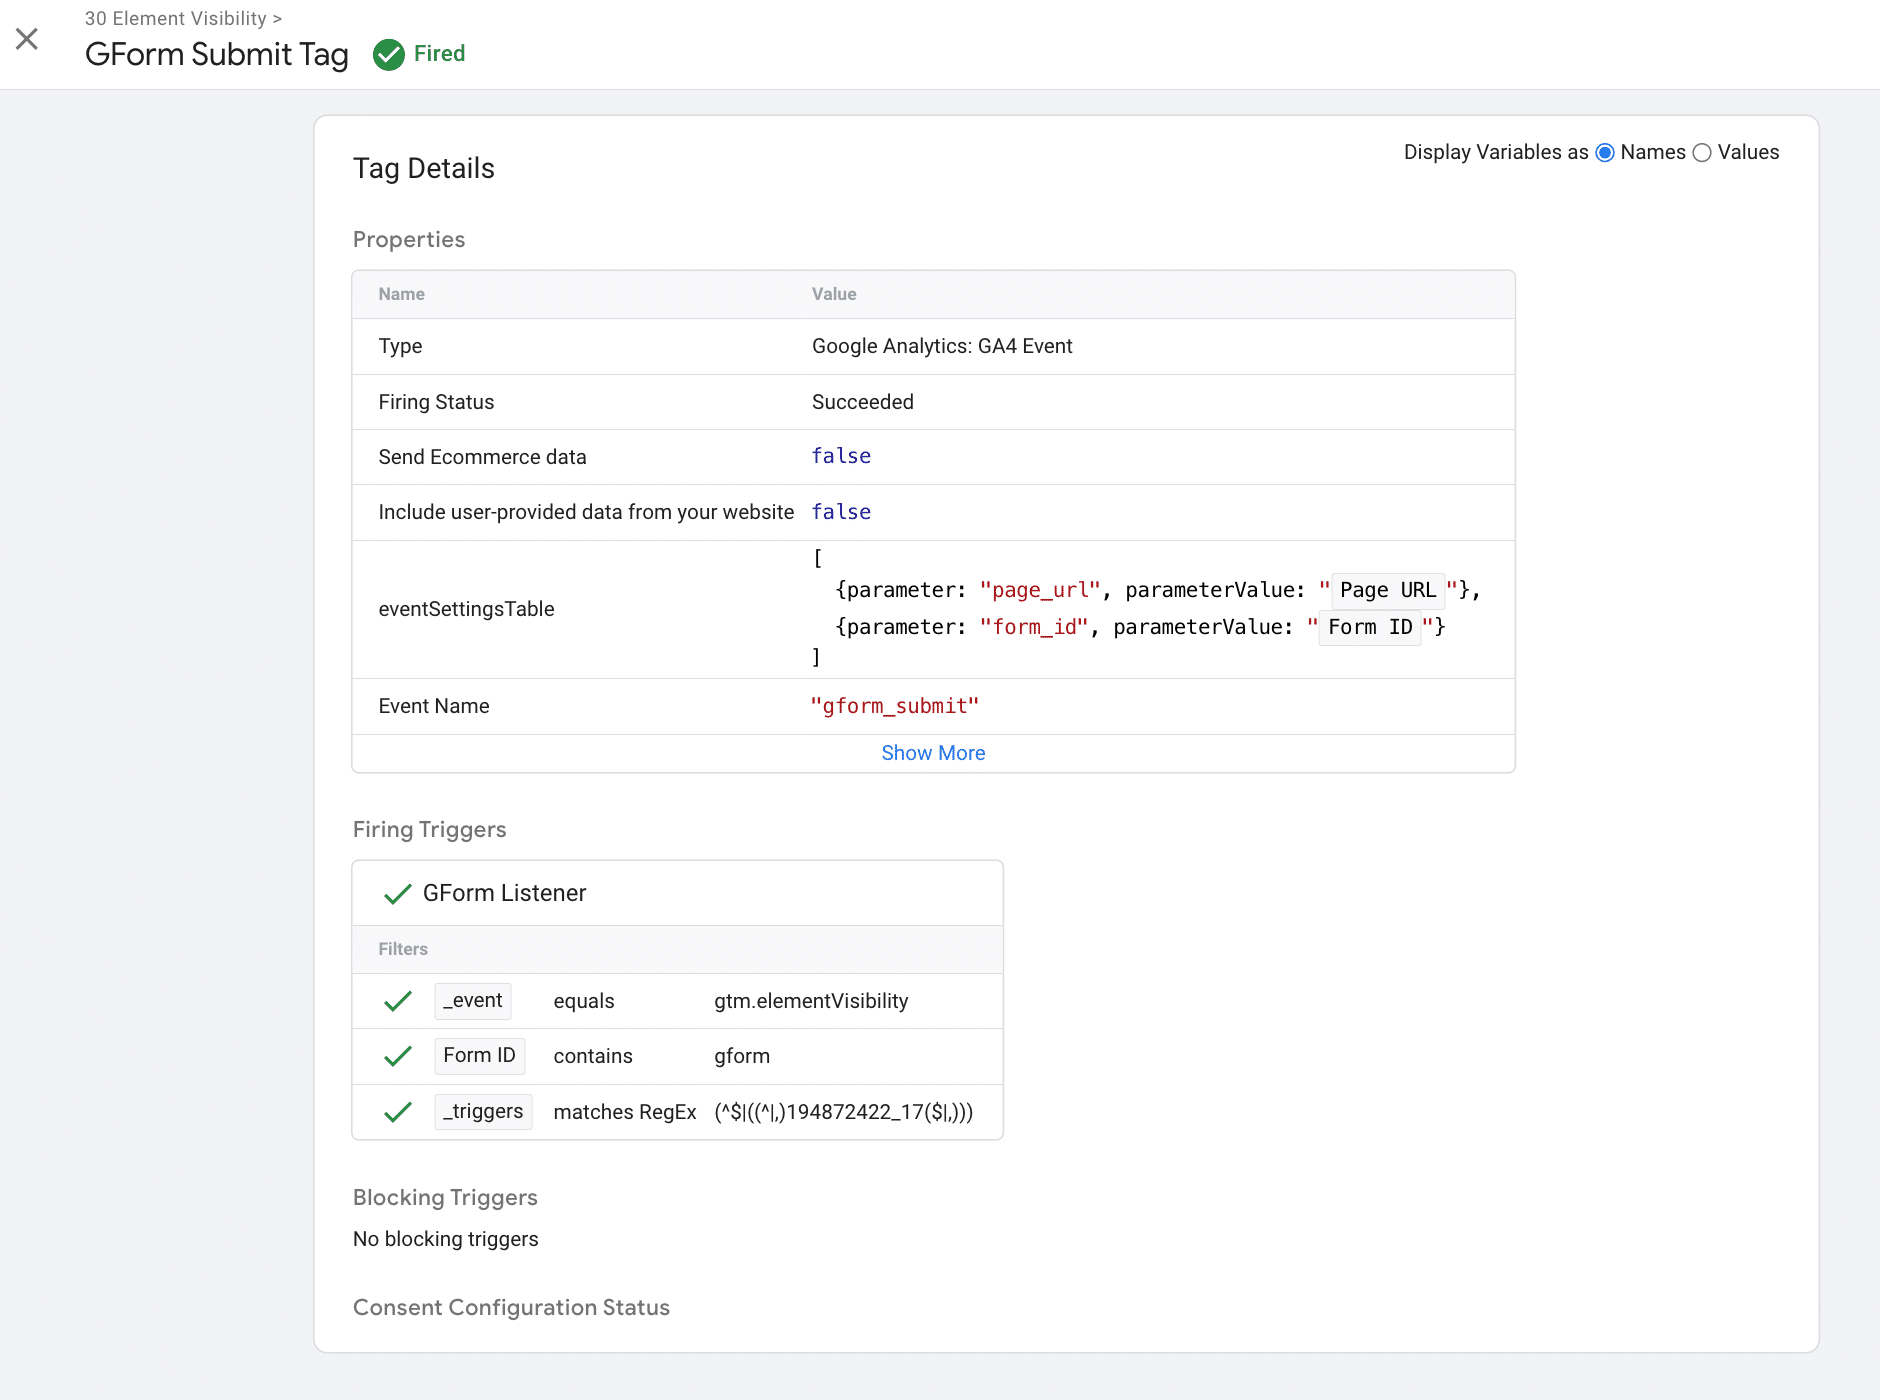
Task: Click the Send Ecommerce data label
Action: [x=482, y=457]
